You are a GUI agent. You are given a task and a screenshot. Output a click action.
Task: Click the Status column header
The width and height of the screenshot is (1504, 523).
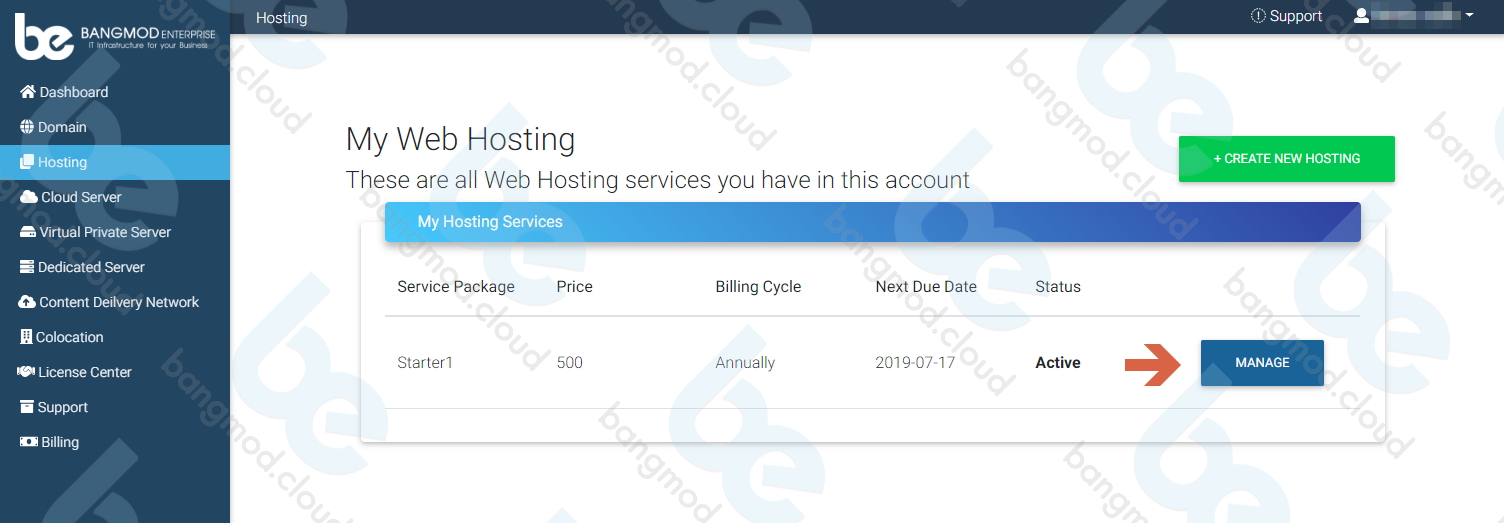(1058, 287)
